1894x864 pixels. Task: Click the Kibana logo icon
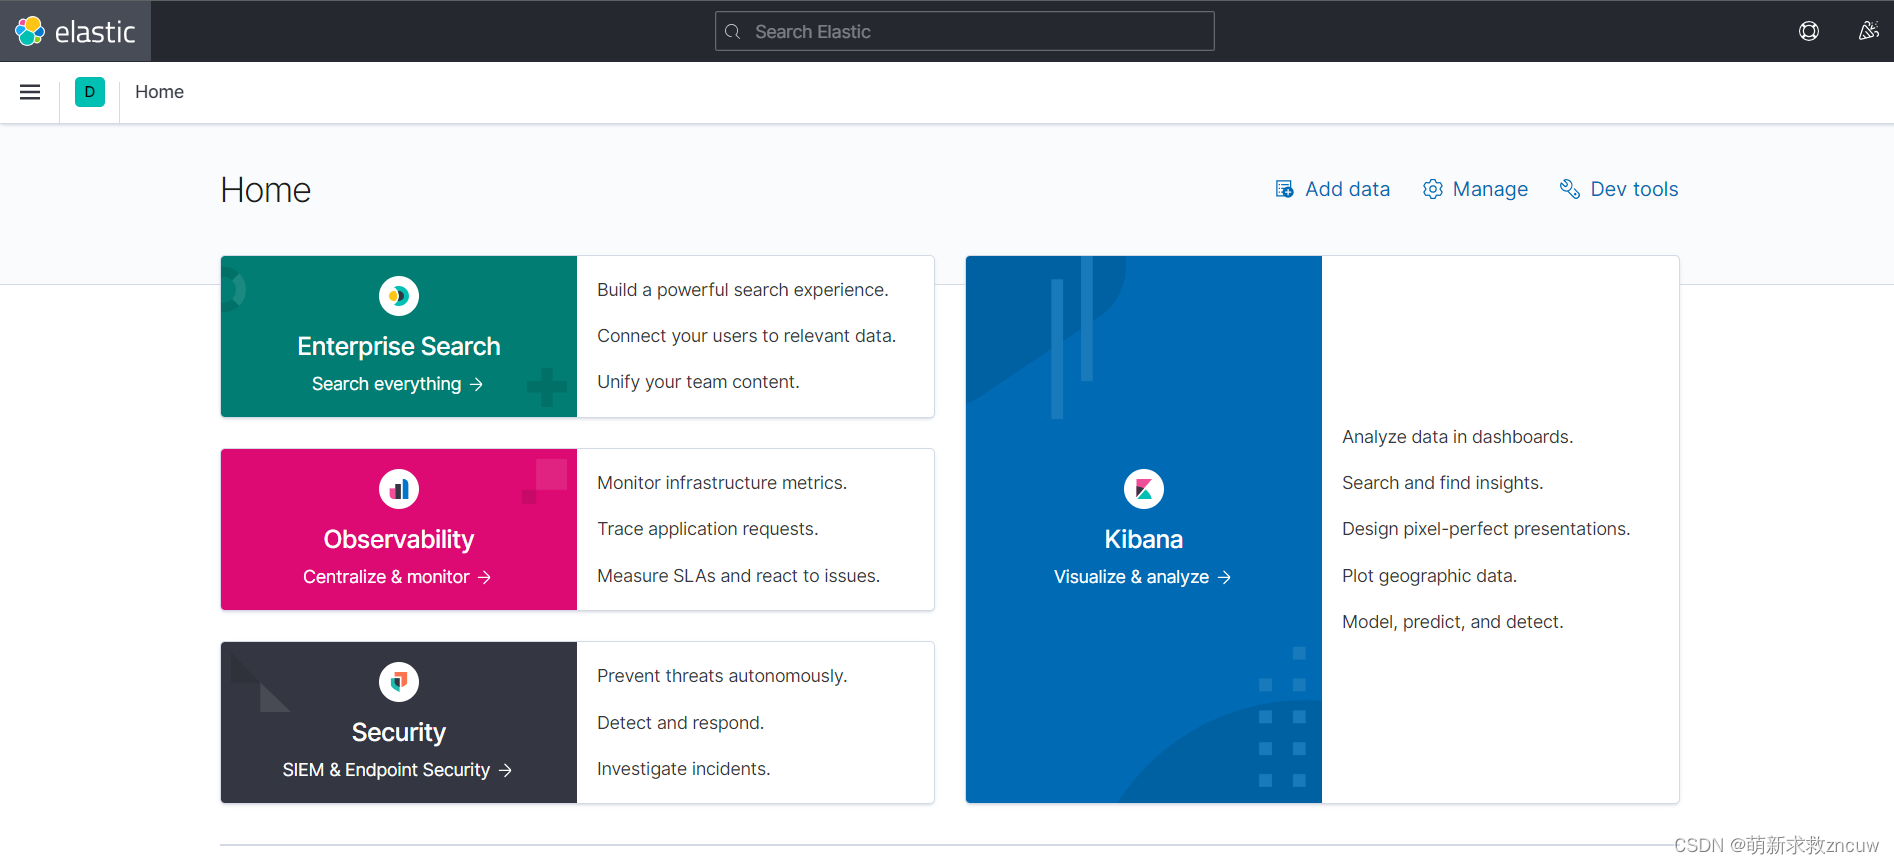[1144, 489]
